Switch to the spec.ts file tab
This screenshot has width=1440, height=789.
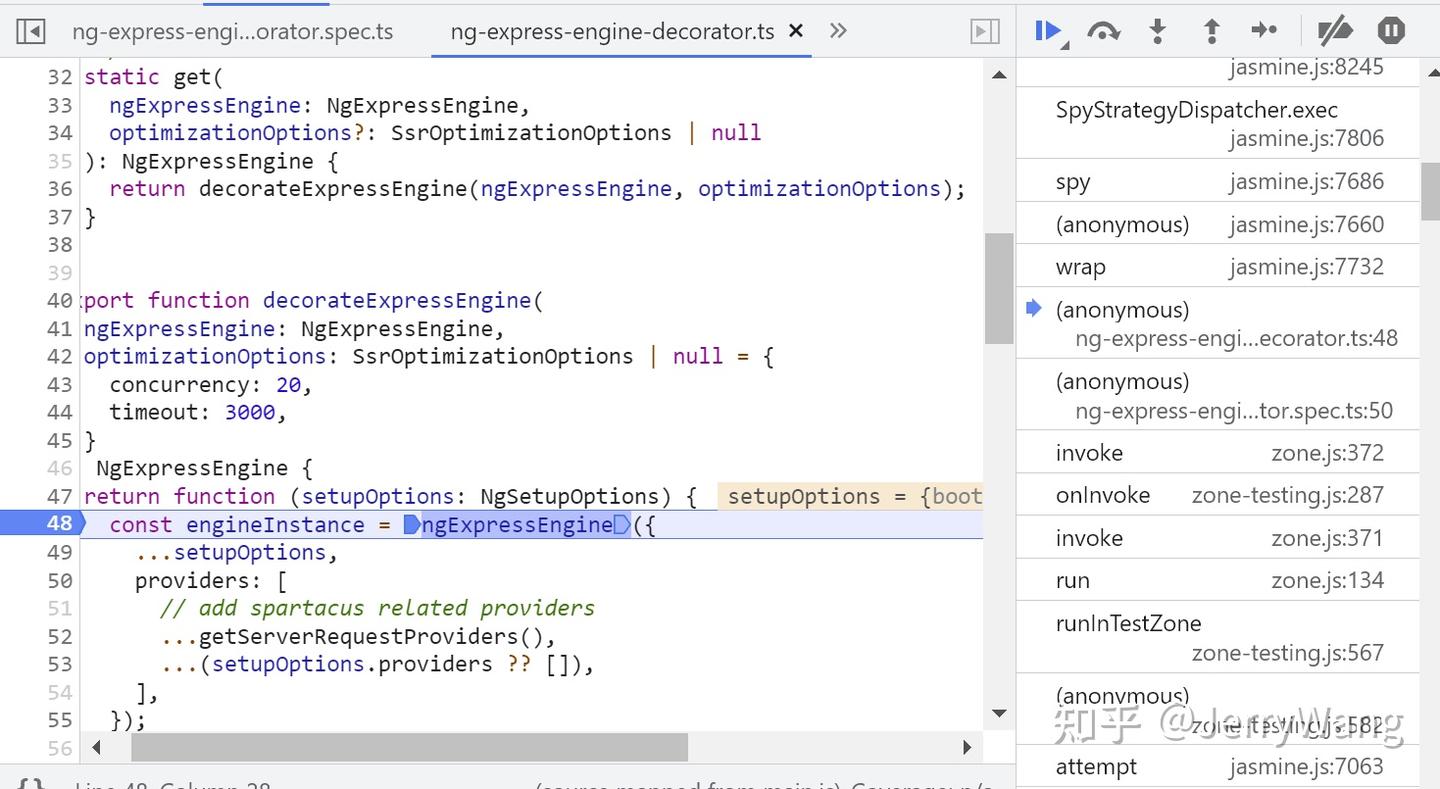point(232,32)
